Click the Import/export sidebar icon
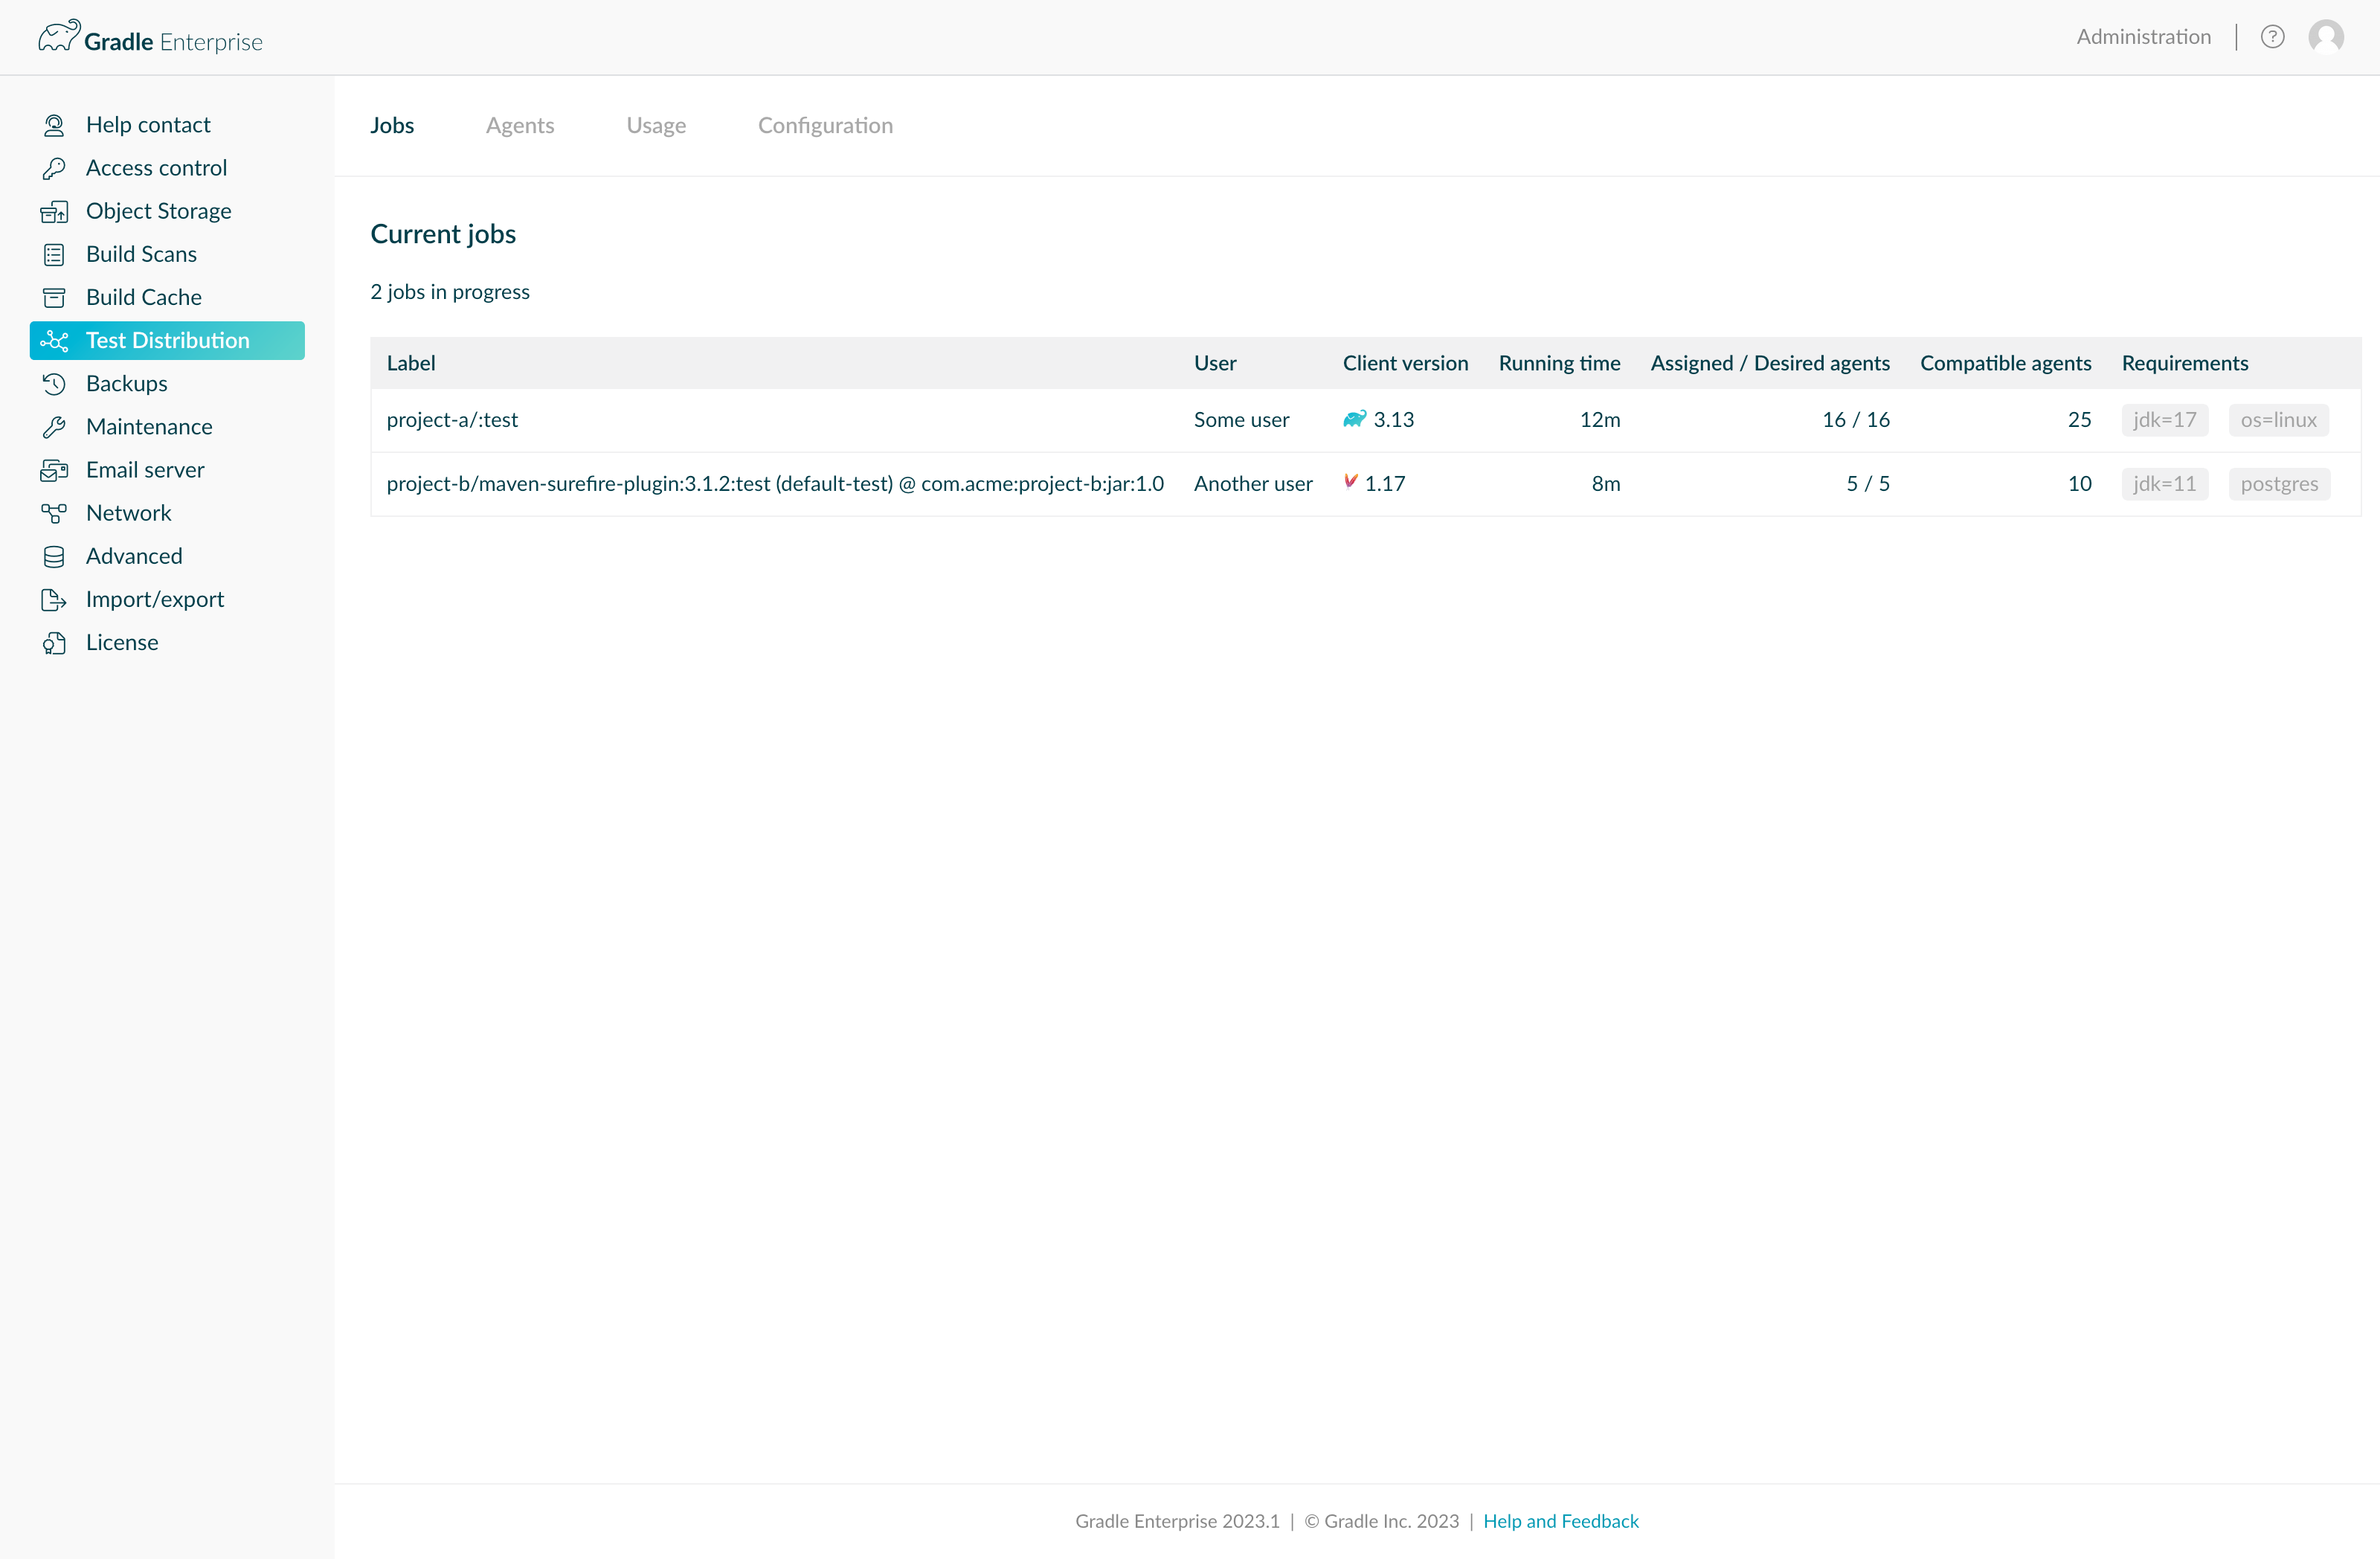 tap(54, 599)
